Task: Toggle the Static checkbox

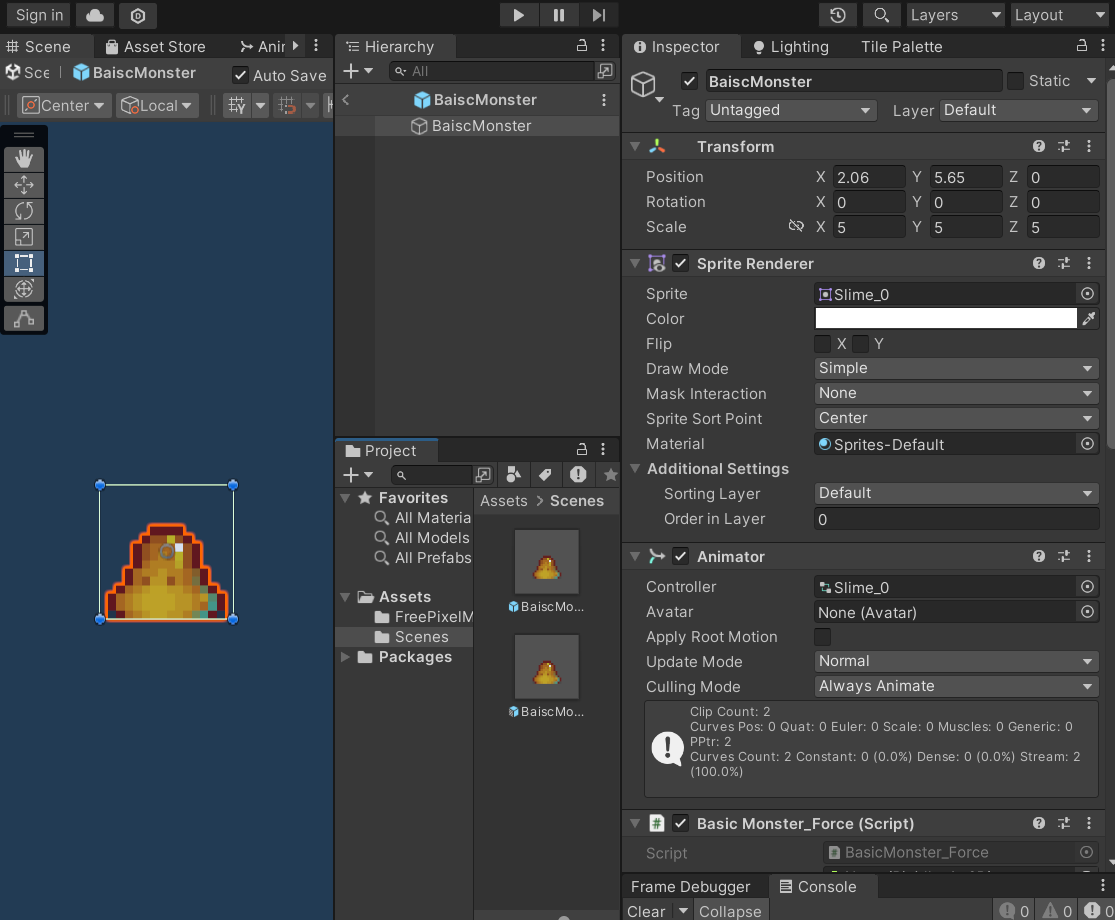Action: coord(1015,81)
